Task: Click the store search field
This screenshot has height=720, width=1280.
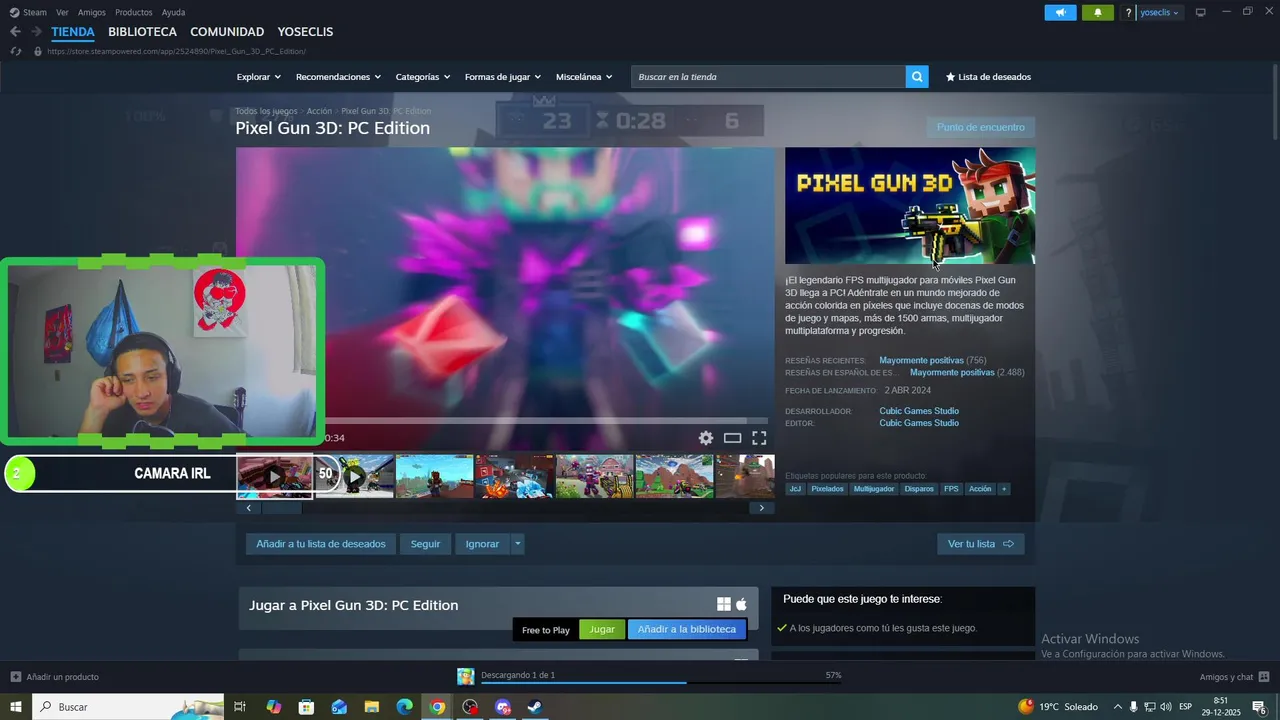Action: (x=768, y=77)
